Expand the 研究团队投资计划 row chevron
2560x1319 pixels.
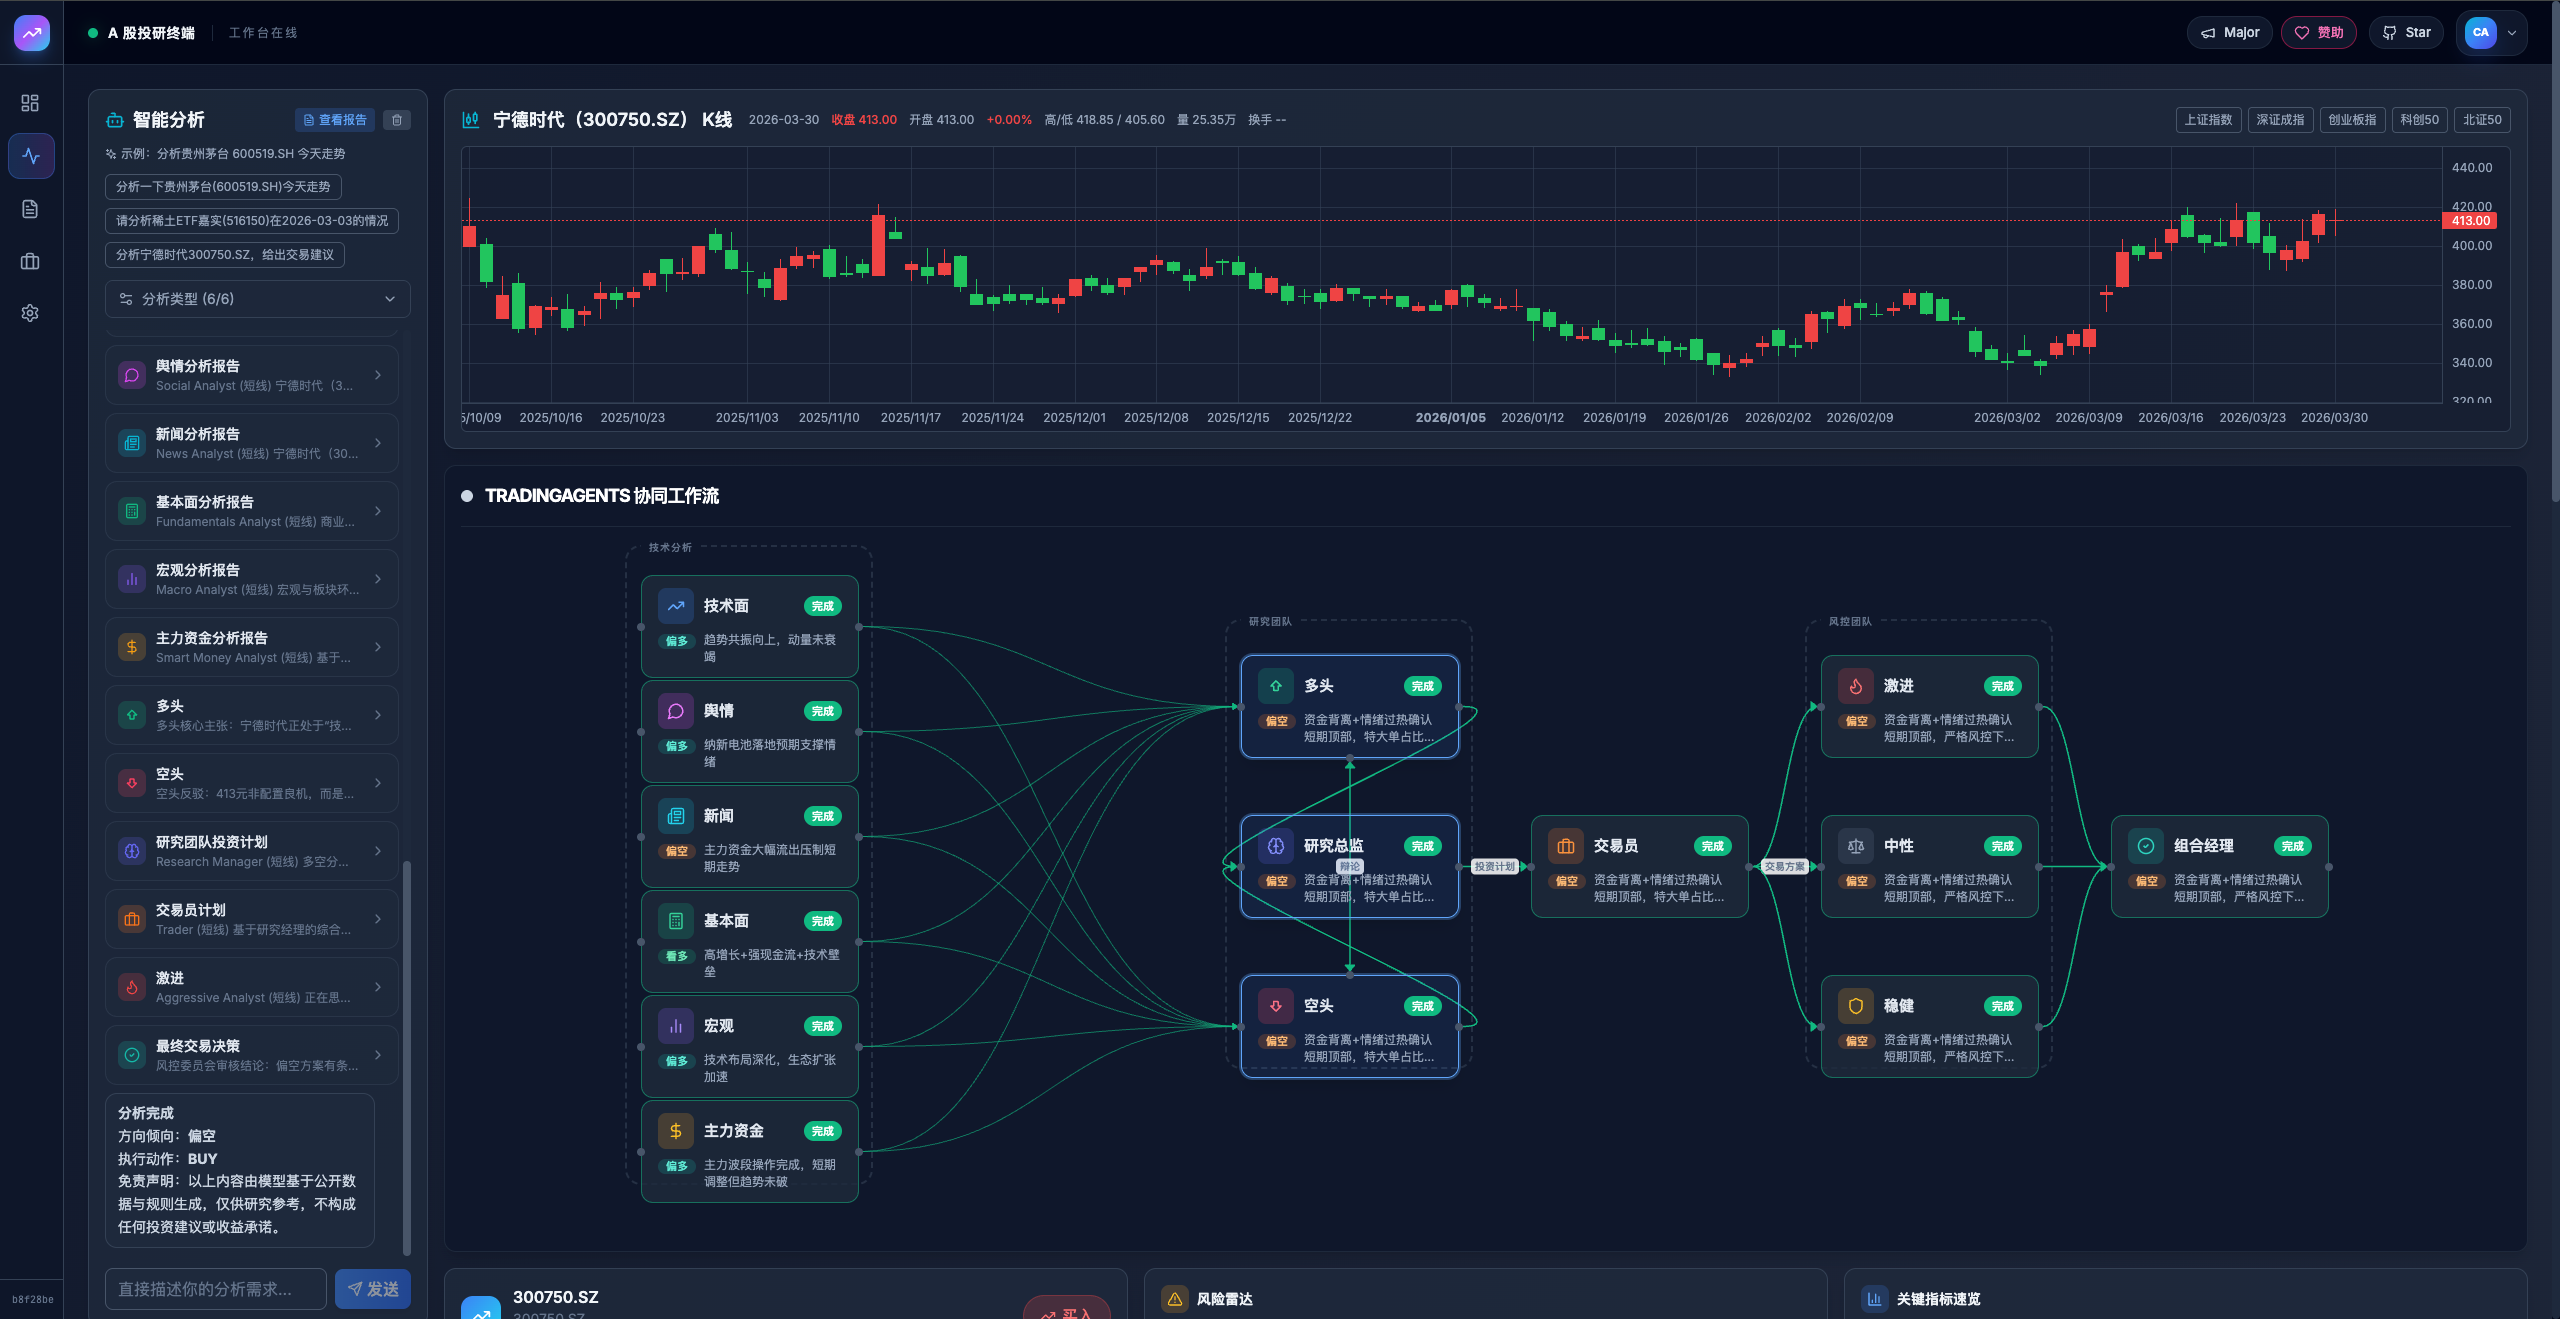pos(378,851)
